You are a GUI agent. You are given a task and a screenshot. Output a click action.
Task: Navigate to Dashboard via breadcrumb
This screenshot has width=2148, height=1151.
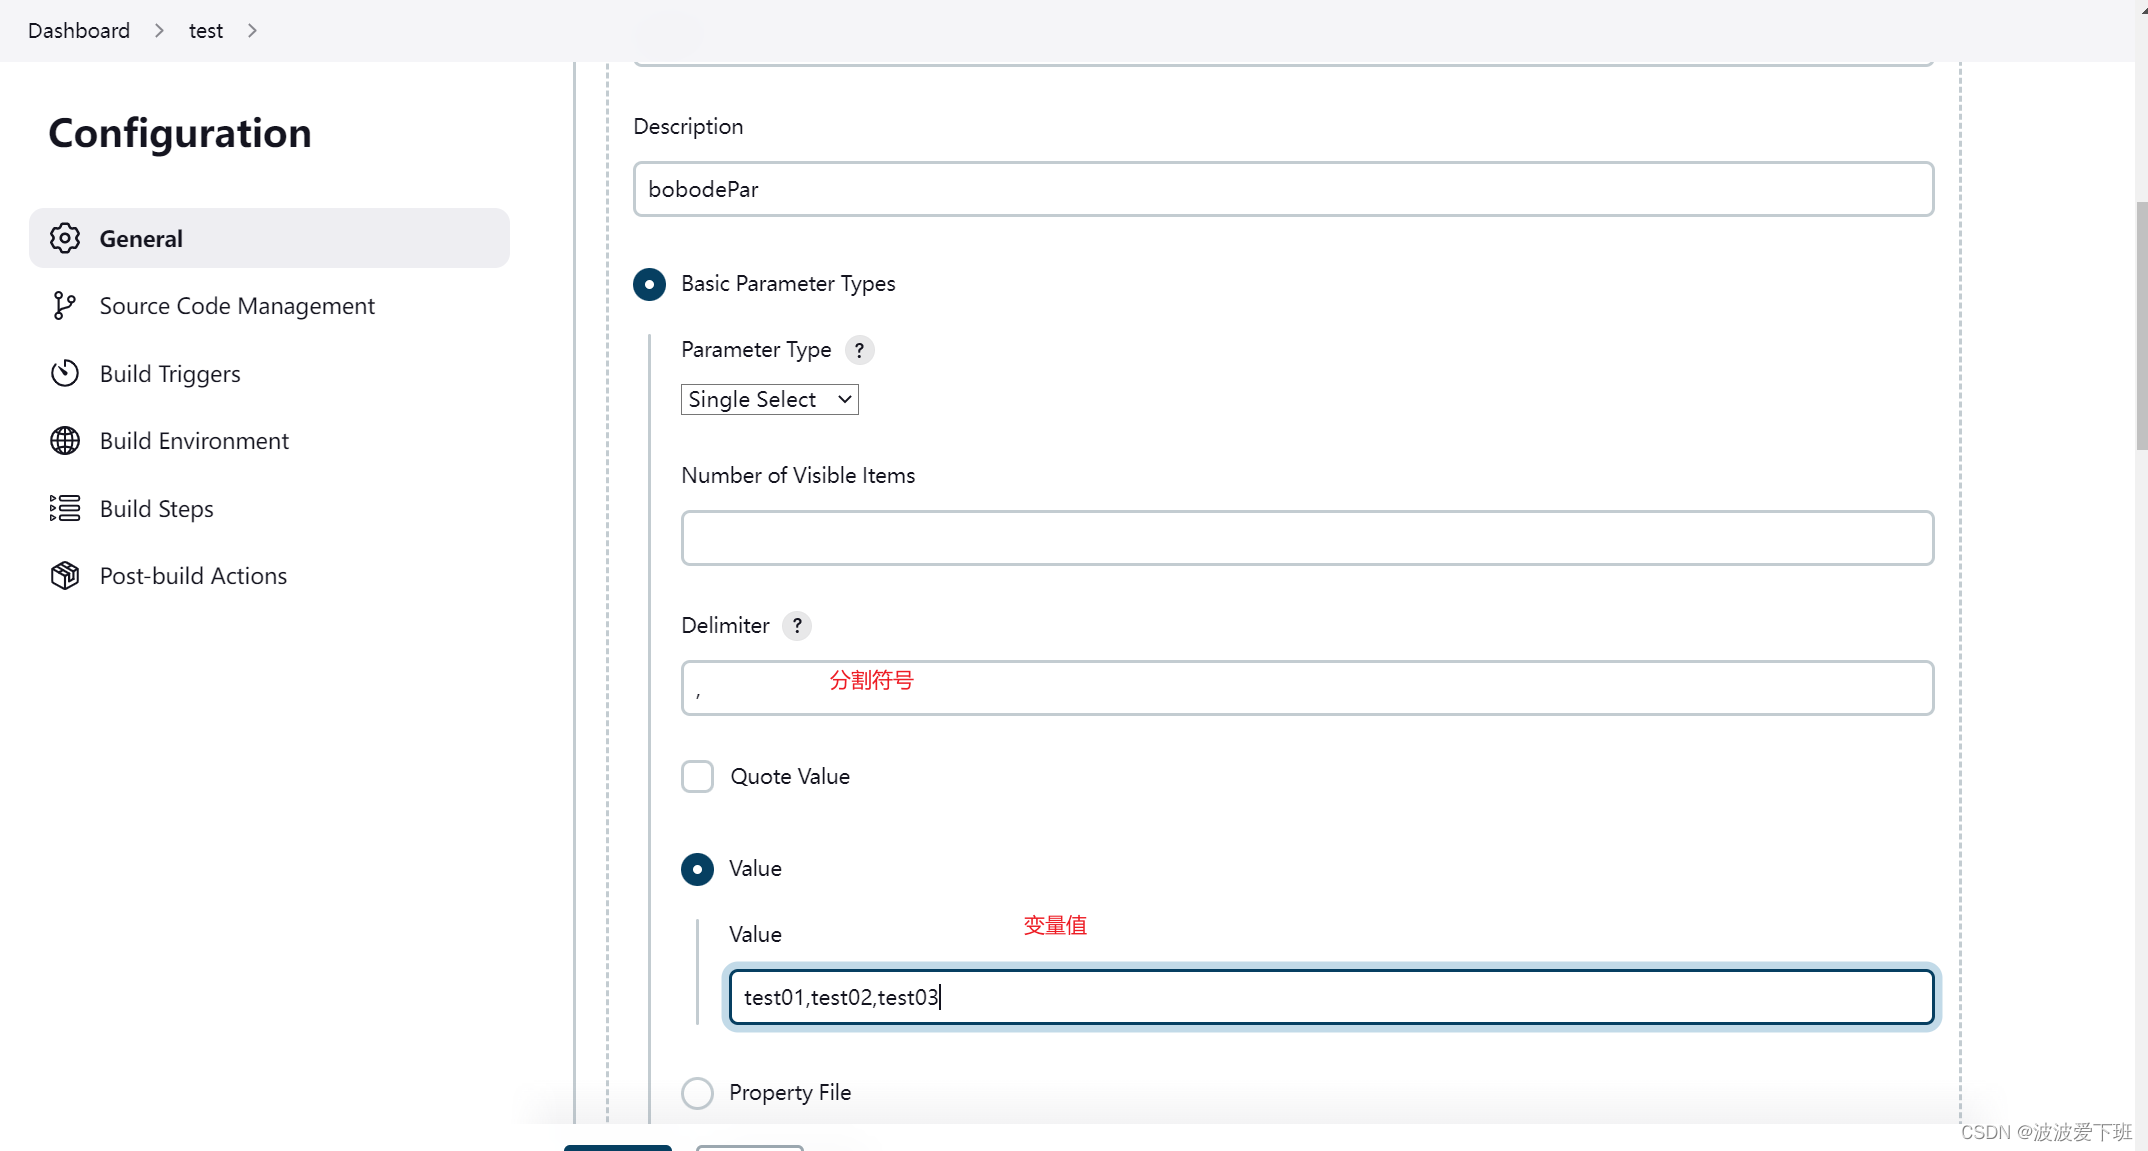click(x=78, y=30)
